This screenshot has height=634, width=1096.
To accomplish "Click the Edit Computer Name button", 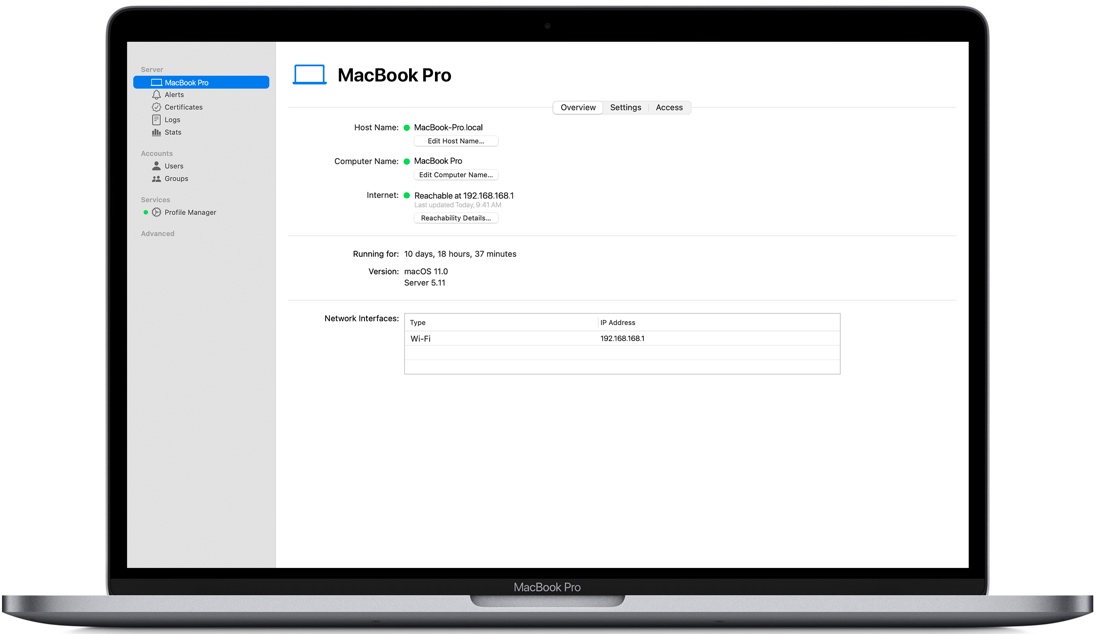I will [456, 174].
